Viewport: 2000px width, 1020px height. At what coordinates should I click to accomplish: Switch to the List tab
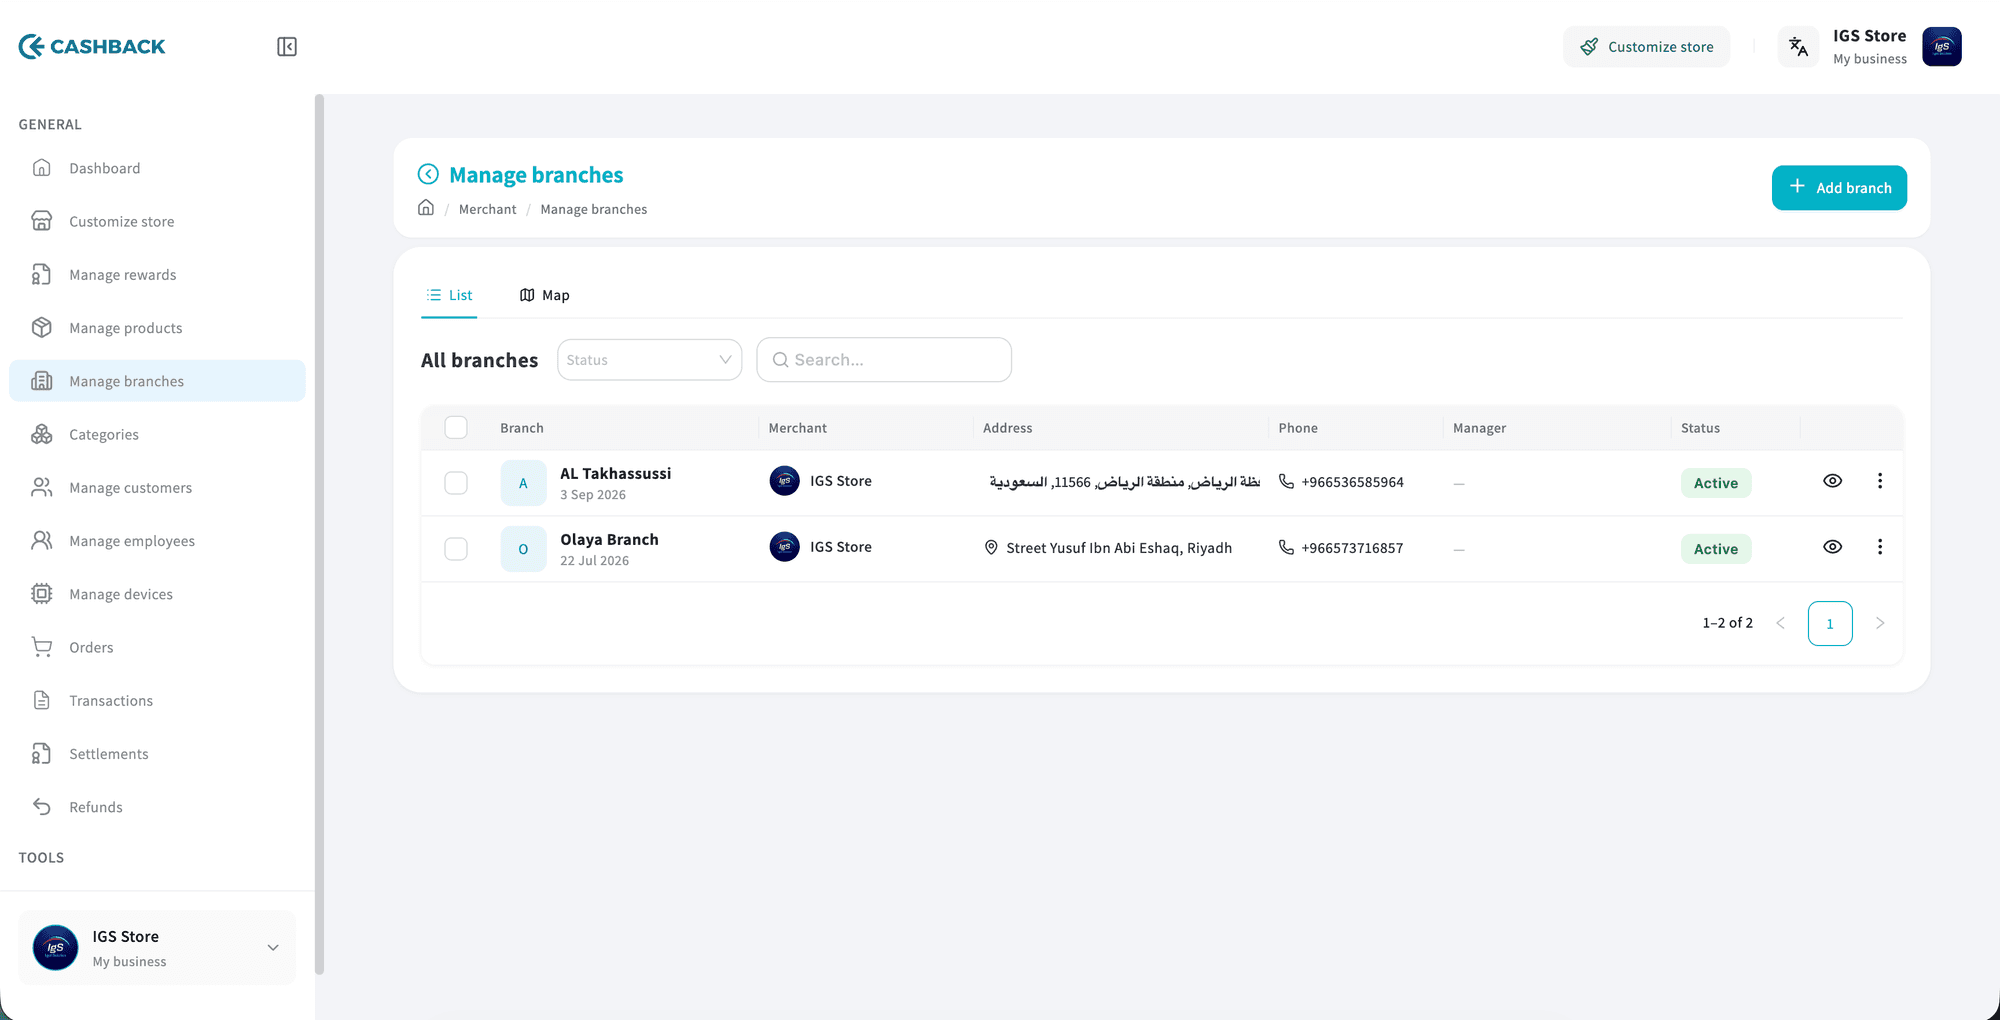(449, 295)
